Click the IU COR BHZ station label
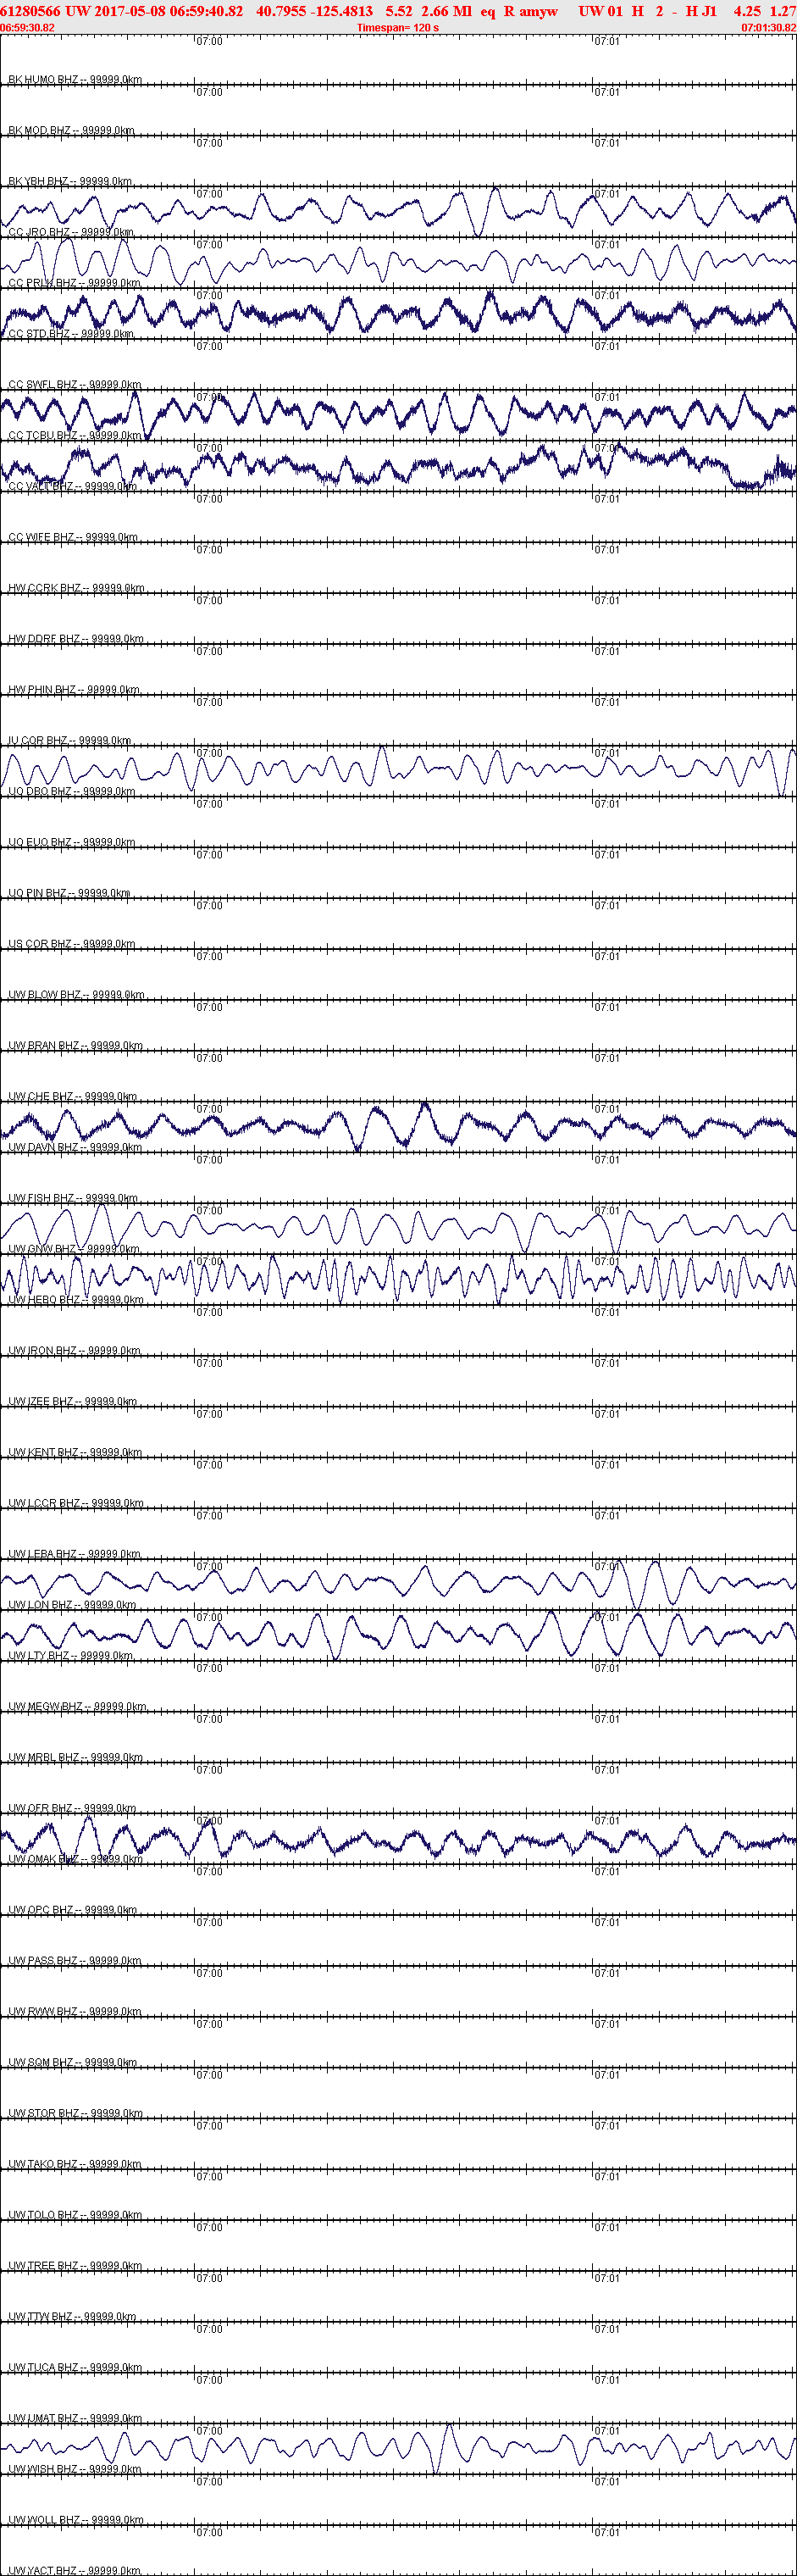The width and height of the screenshot is (797, 2576). pos(69,741)
